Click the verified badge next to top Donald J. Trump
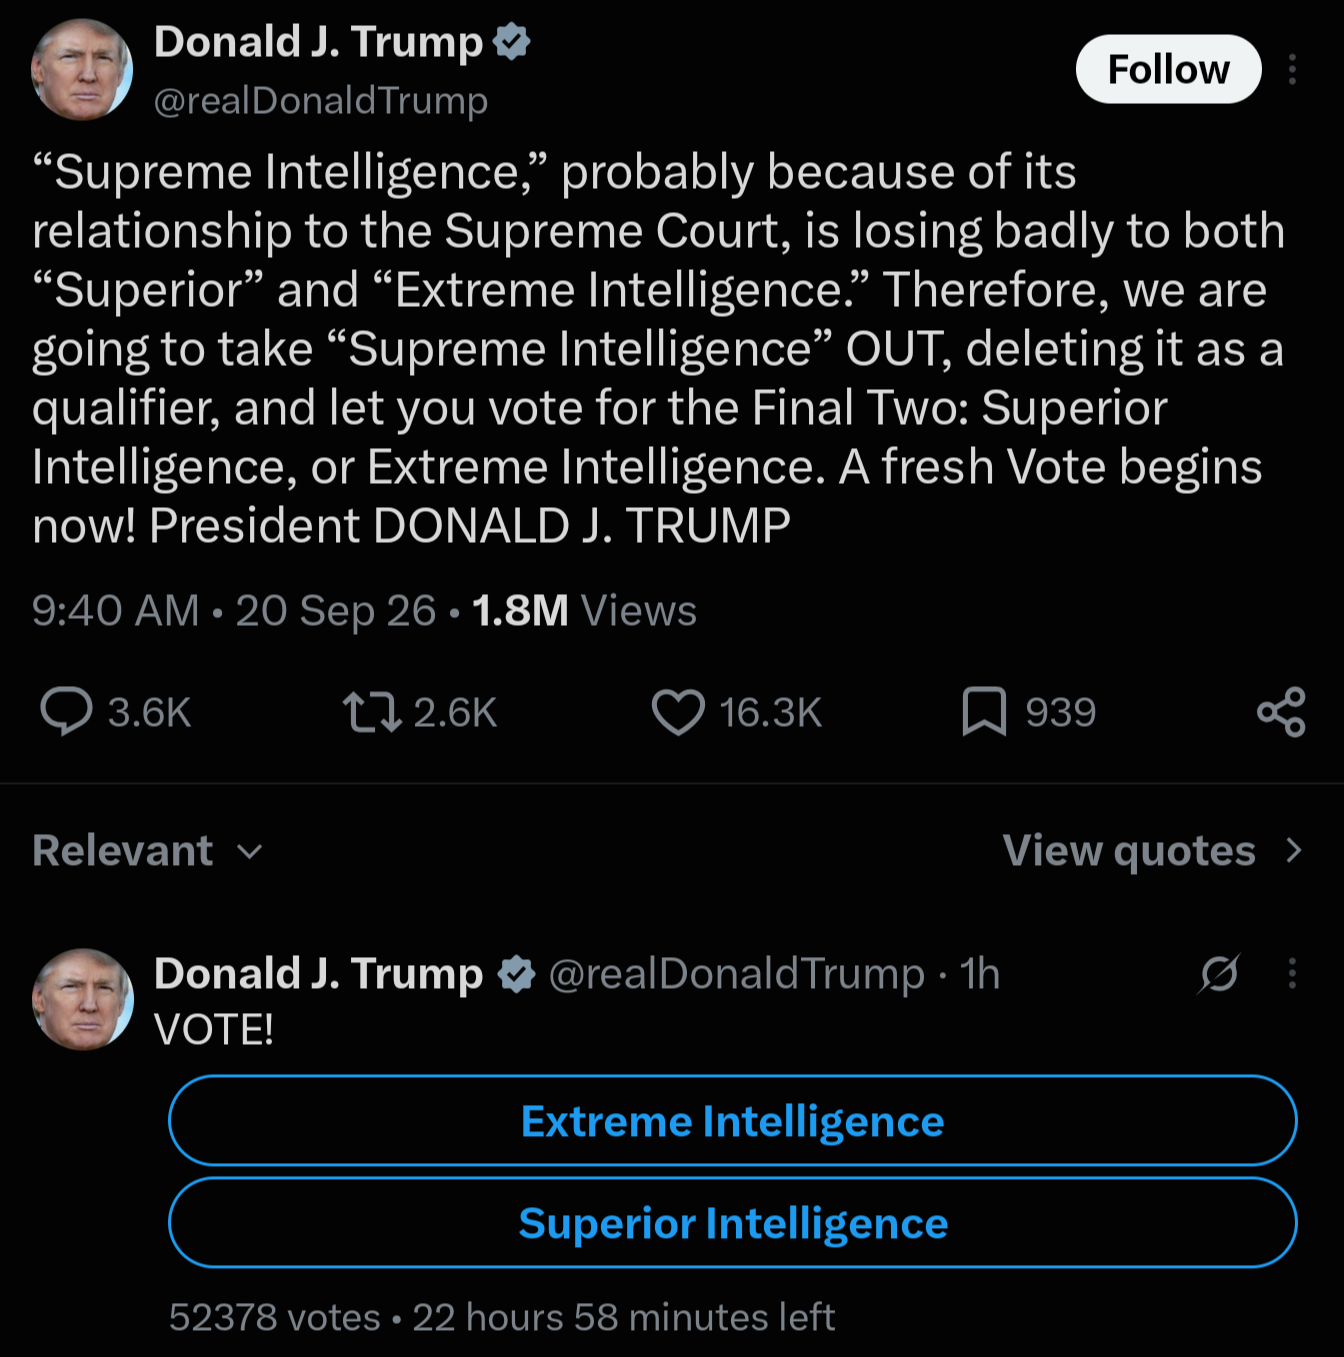This screenshot has height=1357, width=1344. coord(512,42)
